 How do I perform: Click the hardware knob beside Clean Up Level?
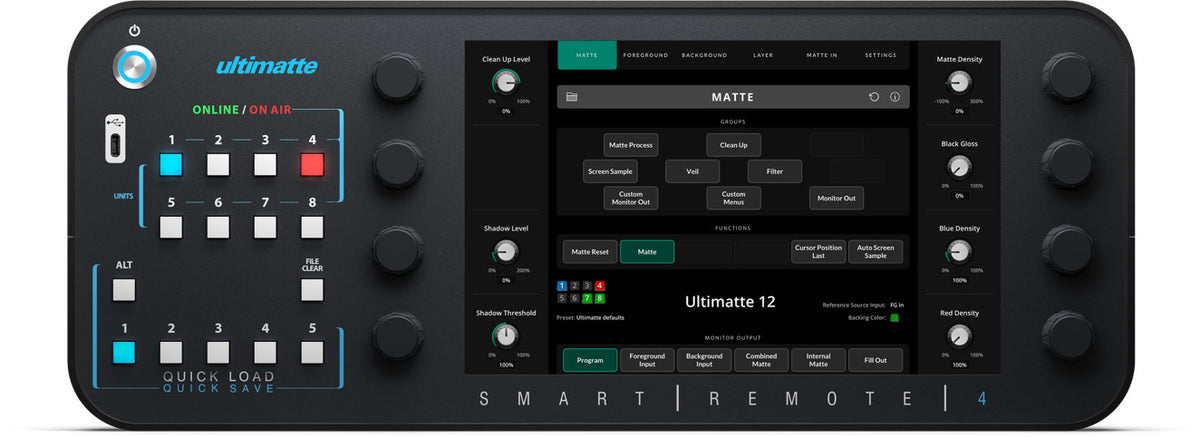pos(398,78)
